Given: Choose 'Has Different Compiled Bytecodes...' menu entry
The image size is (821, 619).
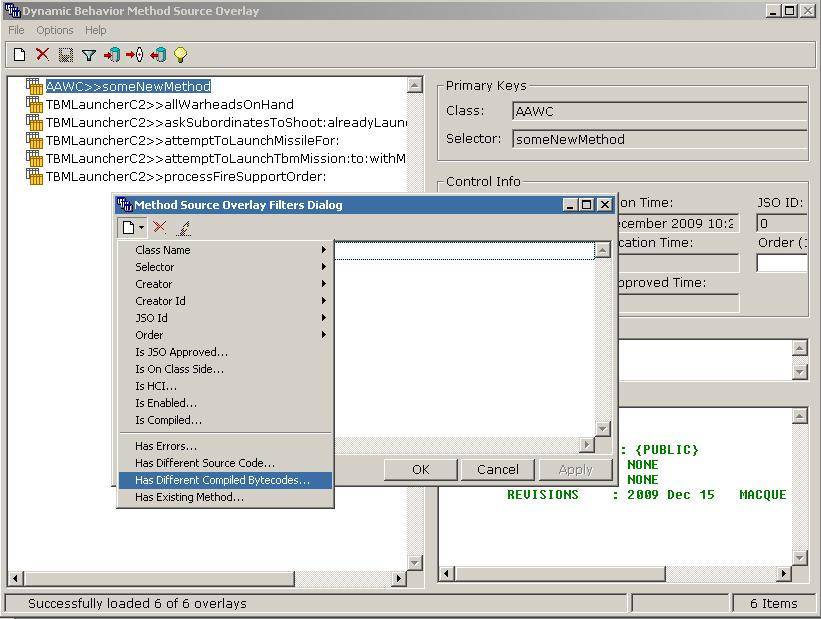Looking at the screenshot, I should click(x=223, y=480).
